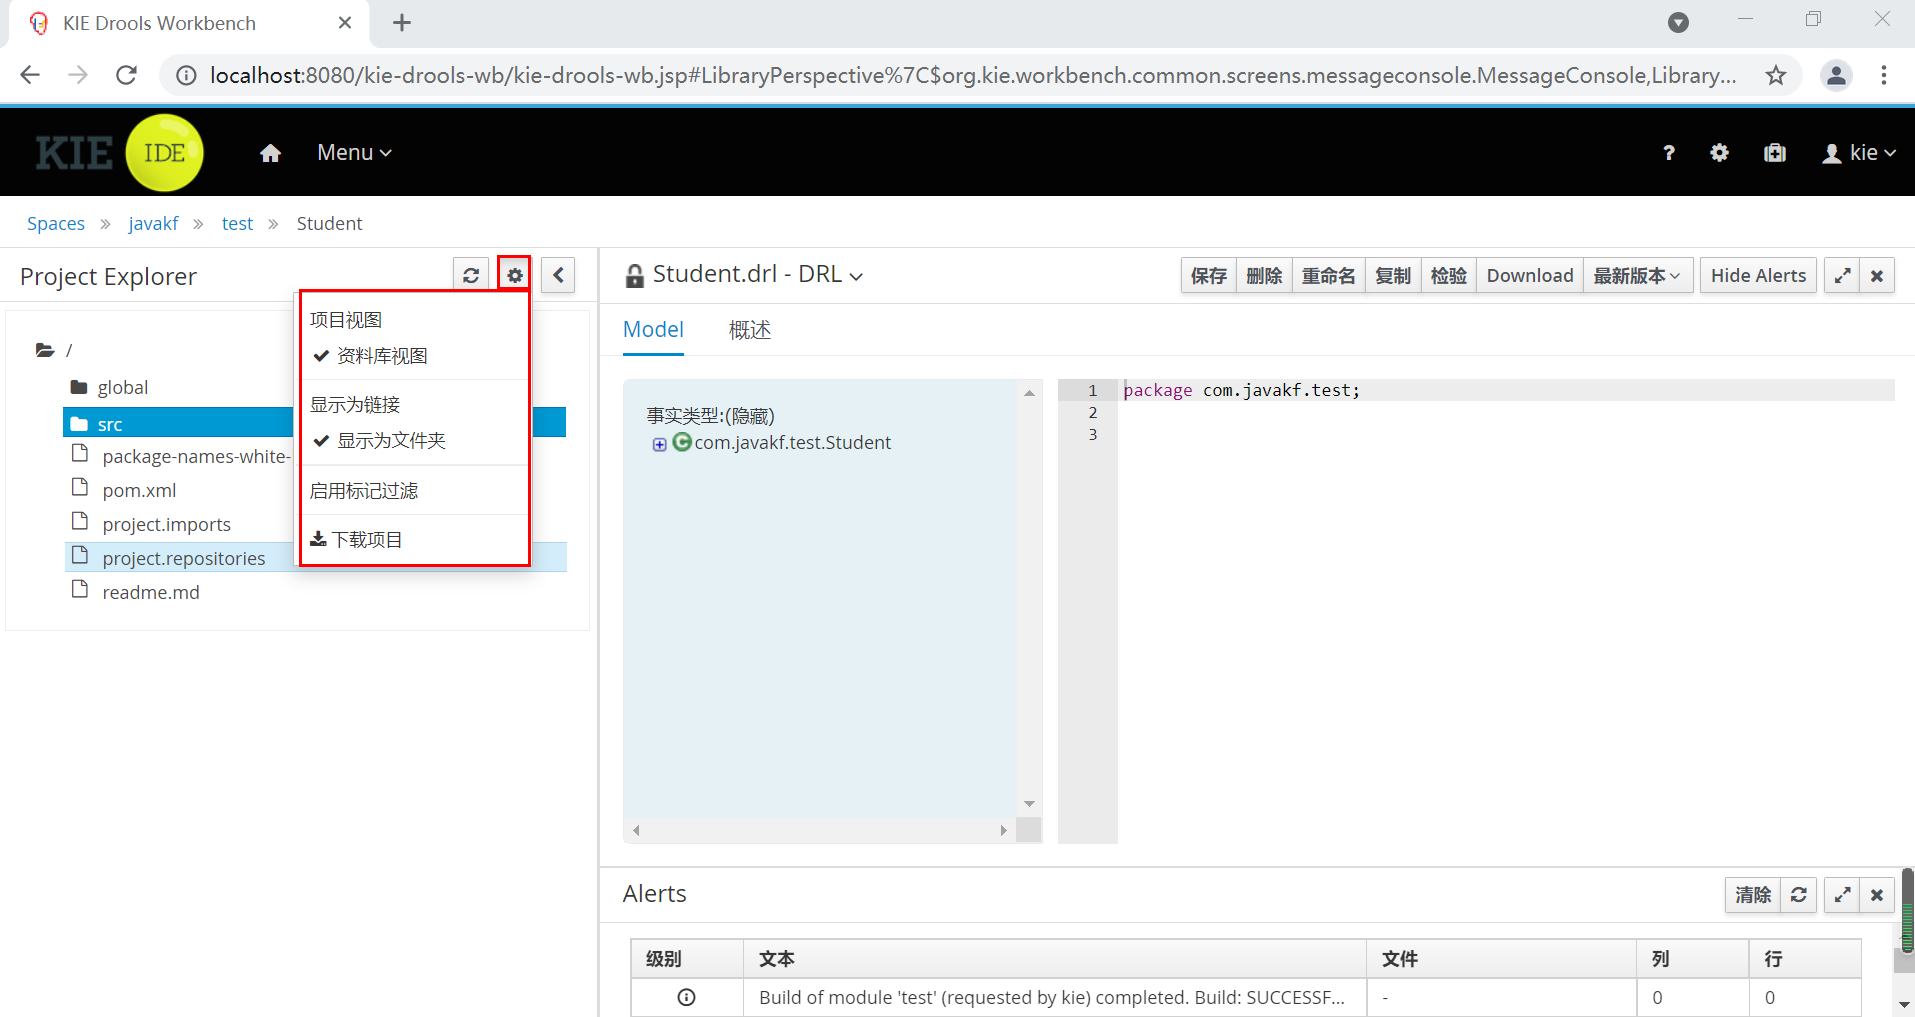Go to Spaces breadcrumb link
This screenshot has height=1017, width=1915.
coord(56,224)
